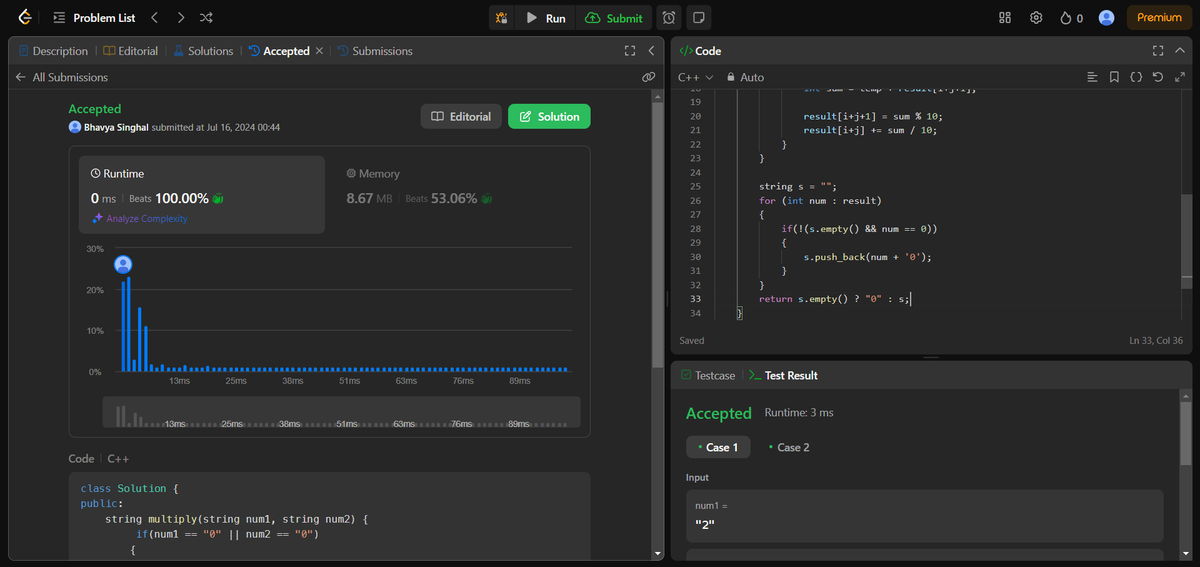The width and height of the screenshot is (1200, 567).
Task: Toggle the Auto lock setting
Action: pyautogui.click(x=745, y=77)
